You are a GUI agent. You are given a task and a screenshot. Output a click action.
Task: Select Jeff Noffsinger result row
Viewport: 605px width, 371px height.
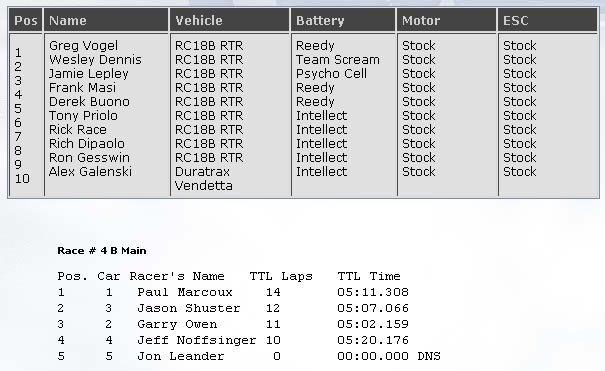click(x=233, y=340)
